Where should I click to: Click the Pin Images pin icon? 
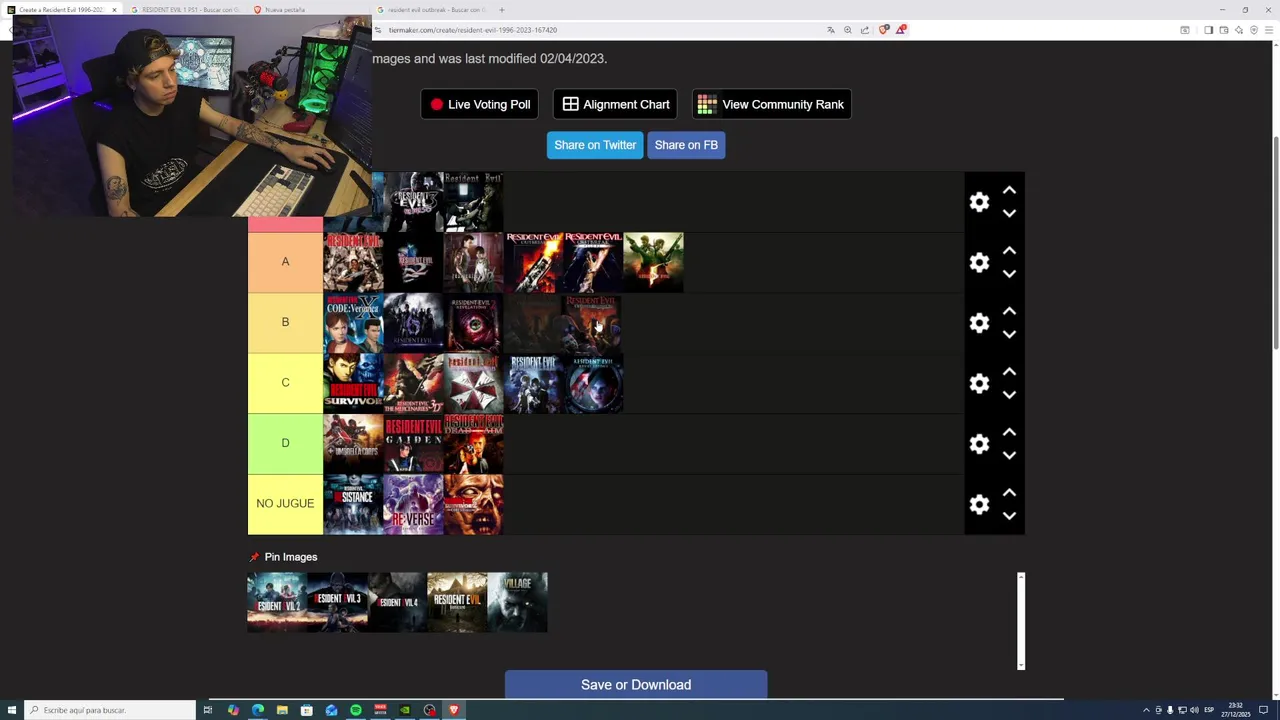[x=254, y=557]
